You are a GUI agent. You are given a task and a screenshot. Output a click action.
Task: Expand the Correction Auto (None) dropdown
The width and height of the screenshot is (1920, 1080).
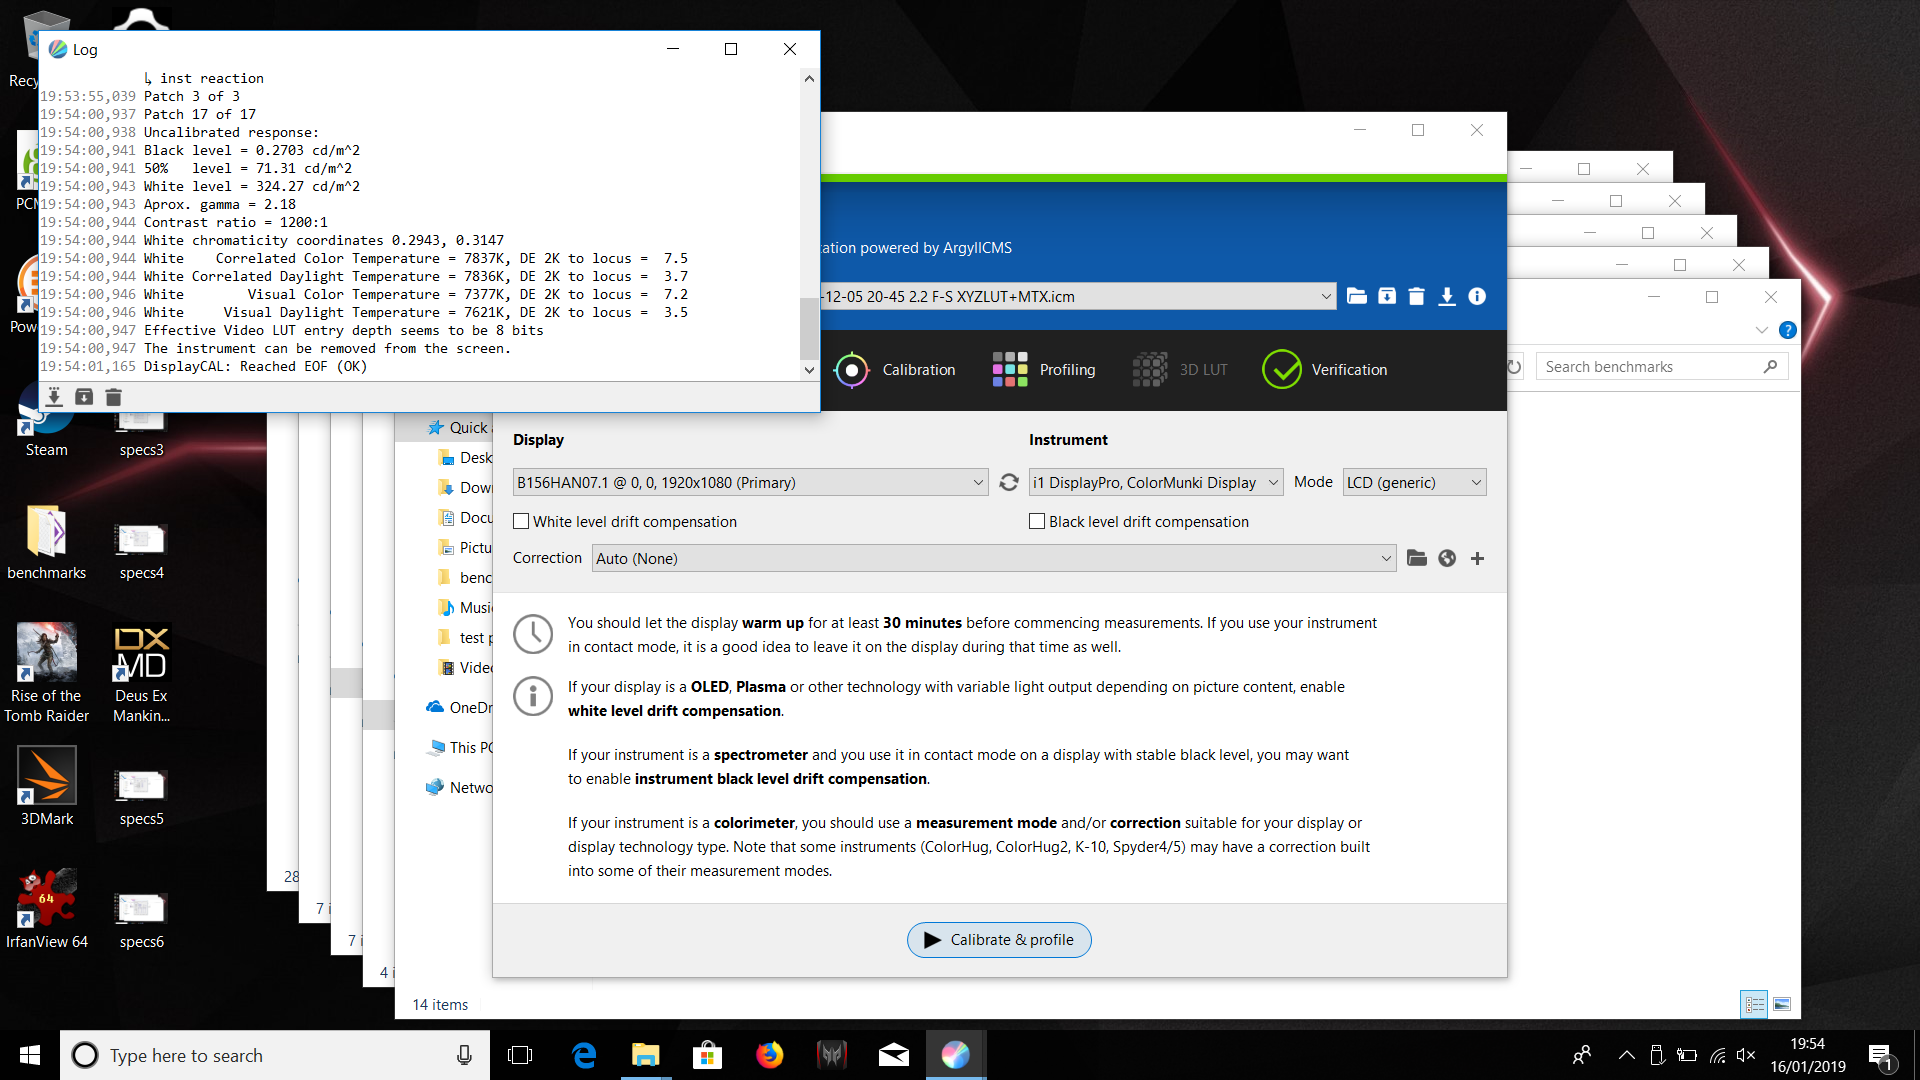(x=994, y=558)
